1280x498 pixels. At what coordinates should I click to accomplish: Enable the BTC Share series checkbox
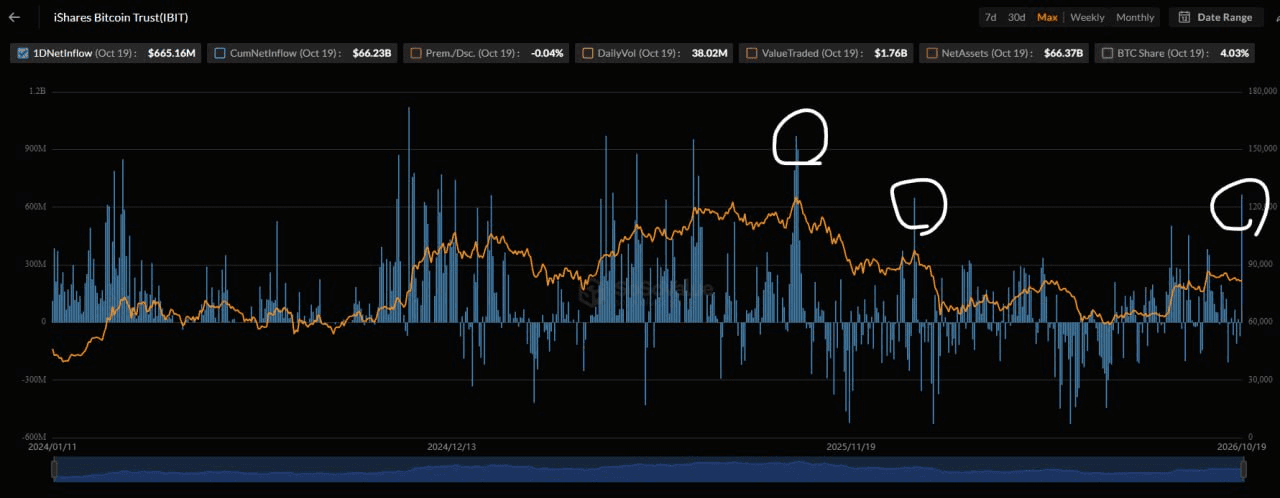(1107, 53)
